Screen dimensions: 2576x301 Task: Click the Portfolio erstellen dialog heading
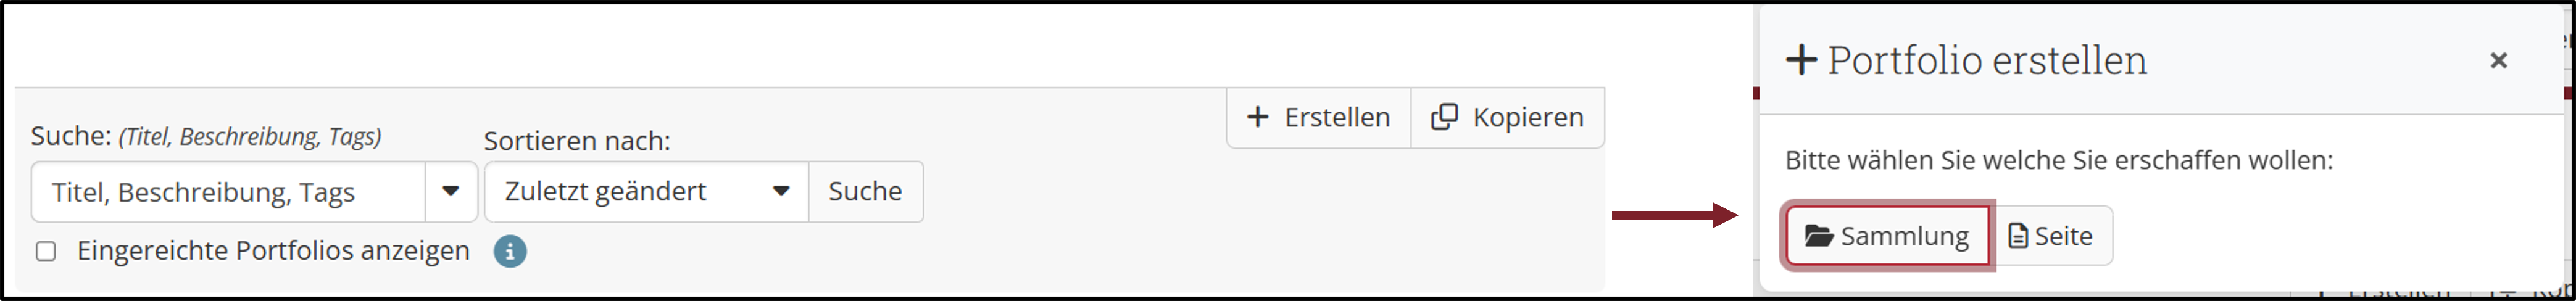click(x=1987, y=60)
